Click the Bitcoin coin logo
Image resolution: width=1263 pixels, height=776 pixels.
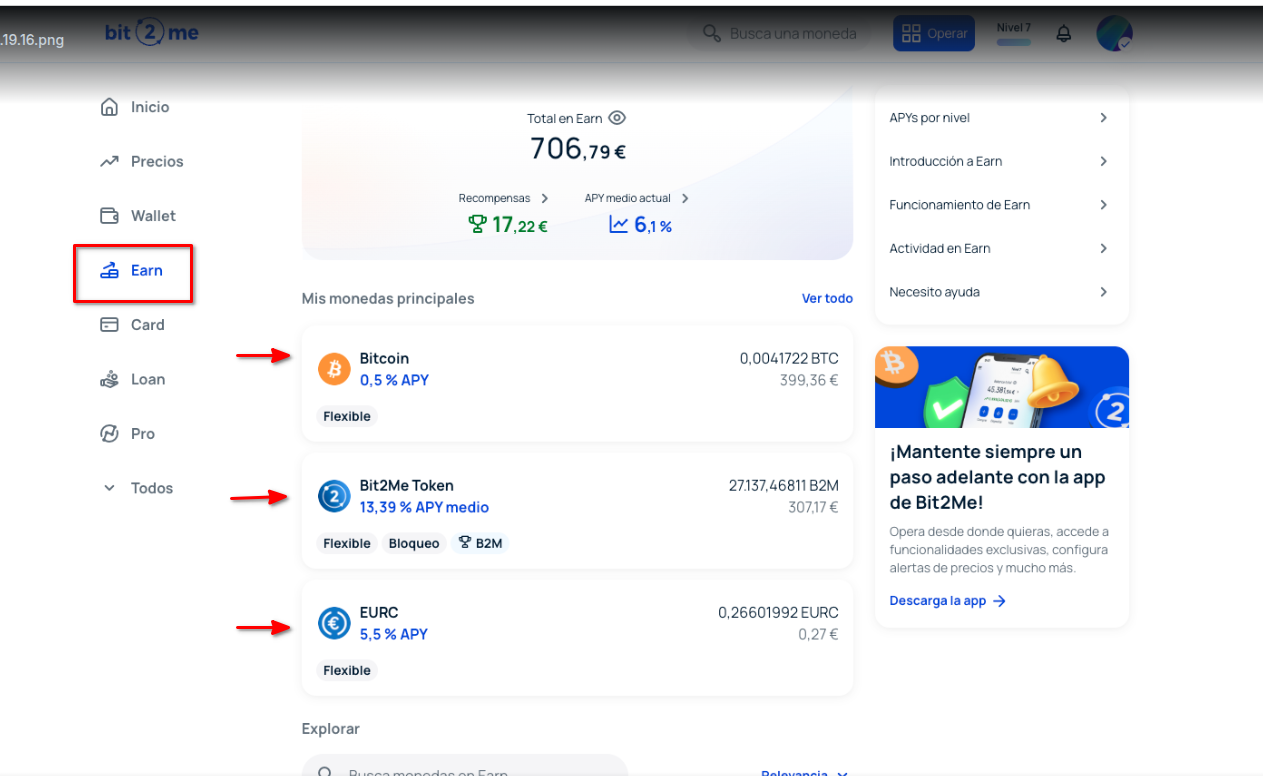click(334, 369)
